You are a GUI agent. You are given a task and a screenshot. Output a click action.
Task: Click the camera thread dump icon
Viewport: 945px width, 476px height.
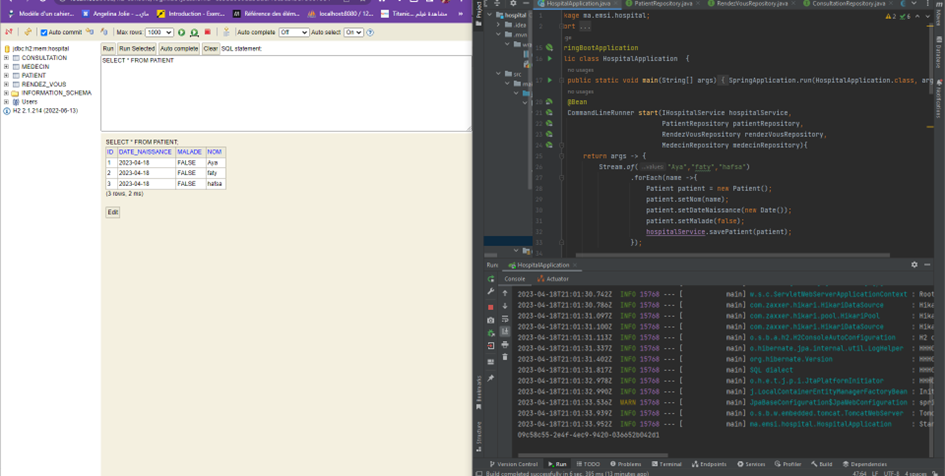click(491, 321)
